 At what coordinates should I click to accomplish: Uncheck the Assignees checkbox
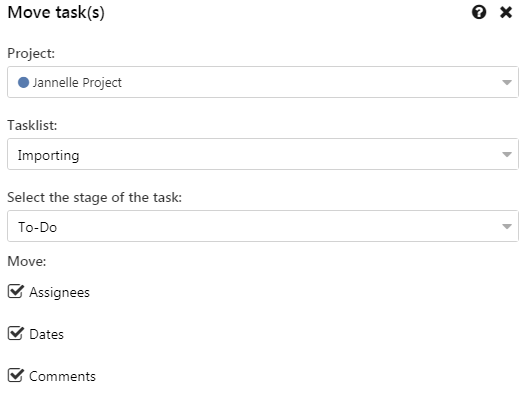point(15,291)
